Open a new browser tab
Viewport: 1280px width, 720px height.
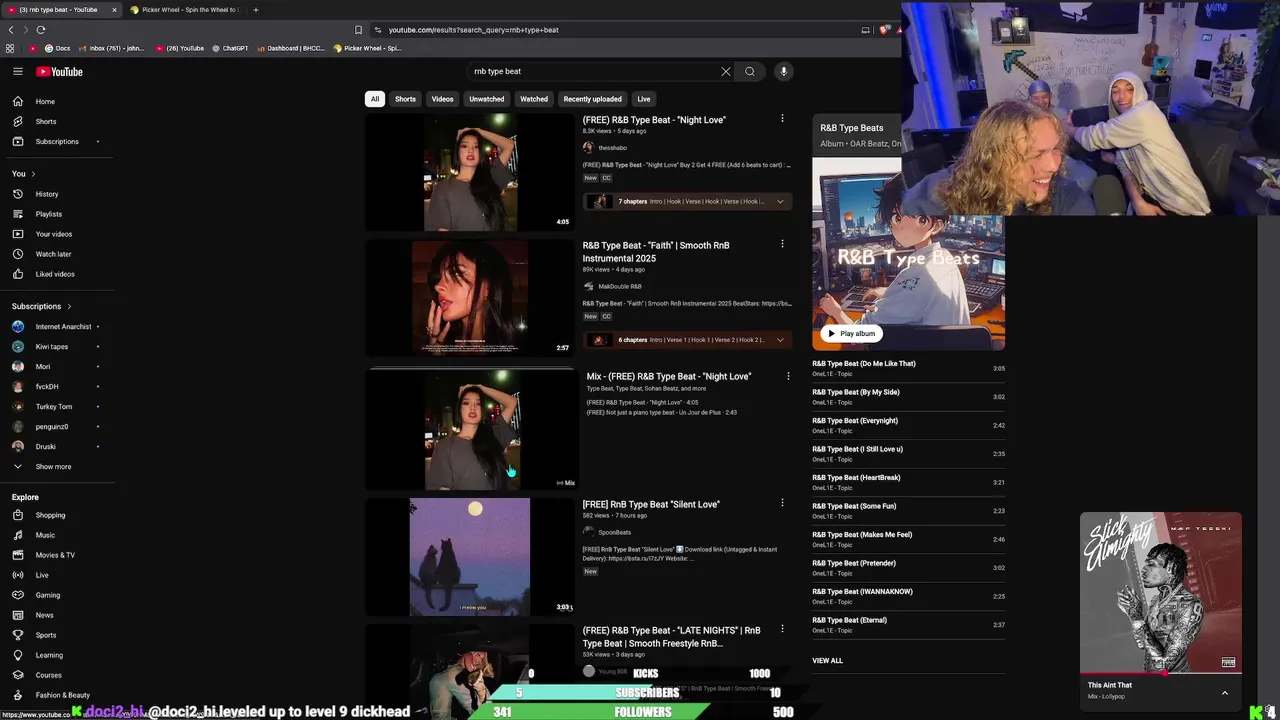tap(256, 10)
